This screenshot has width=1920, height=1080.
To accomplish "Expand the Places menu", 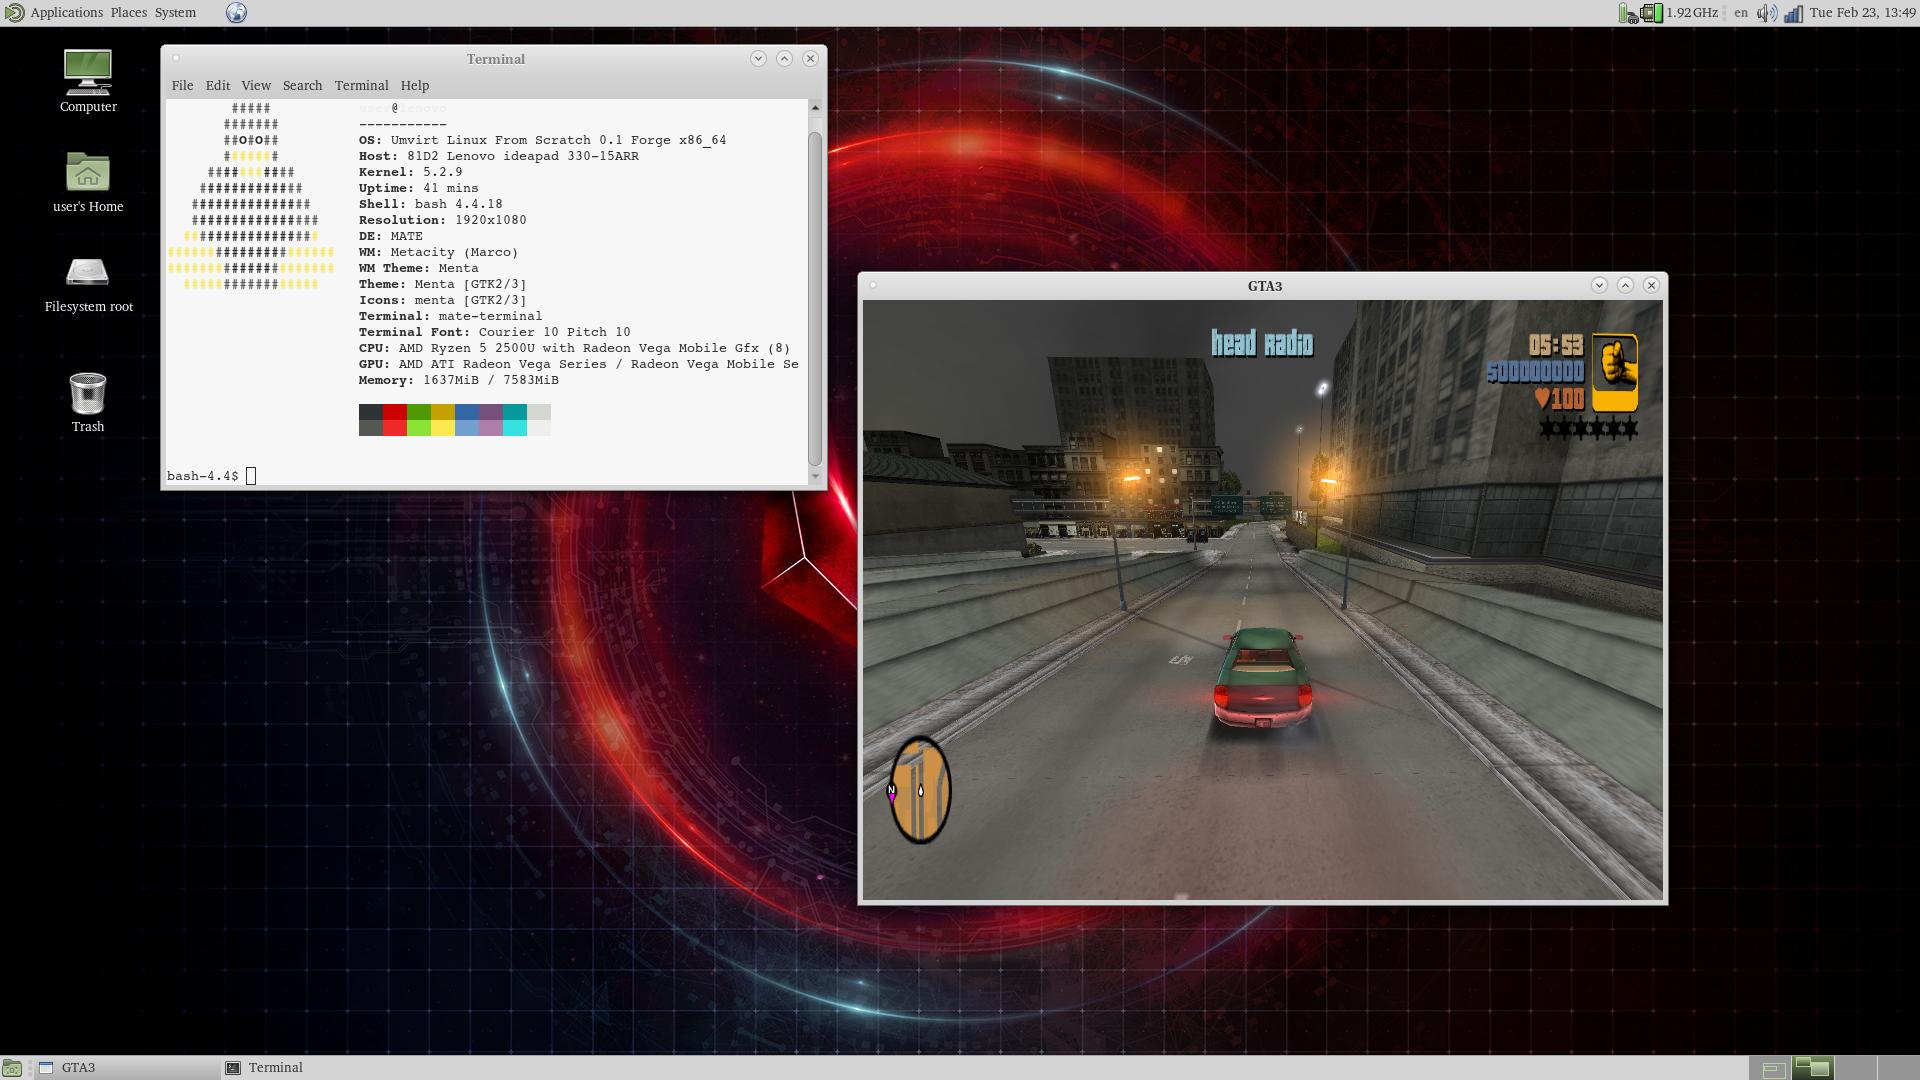I will coord(128,13).
